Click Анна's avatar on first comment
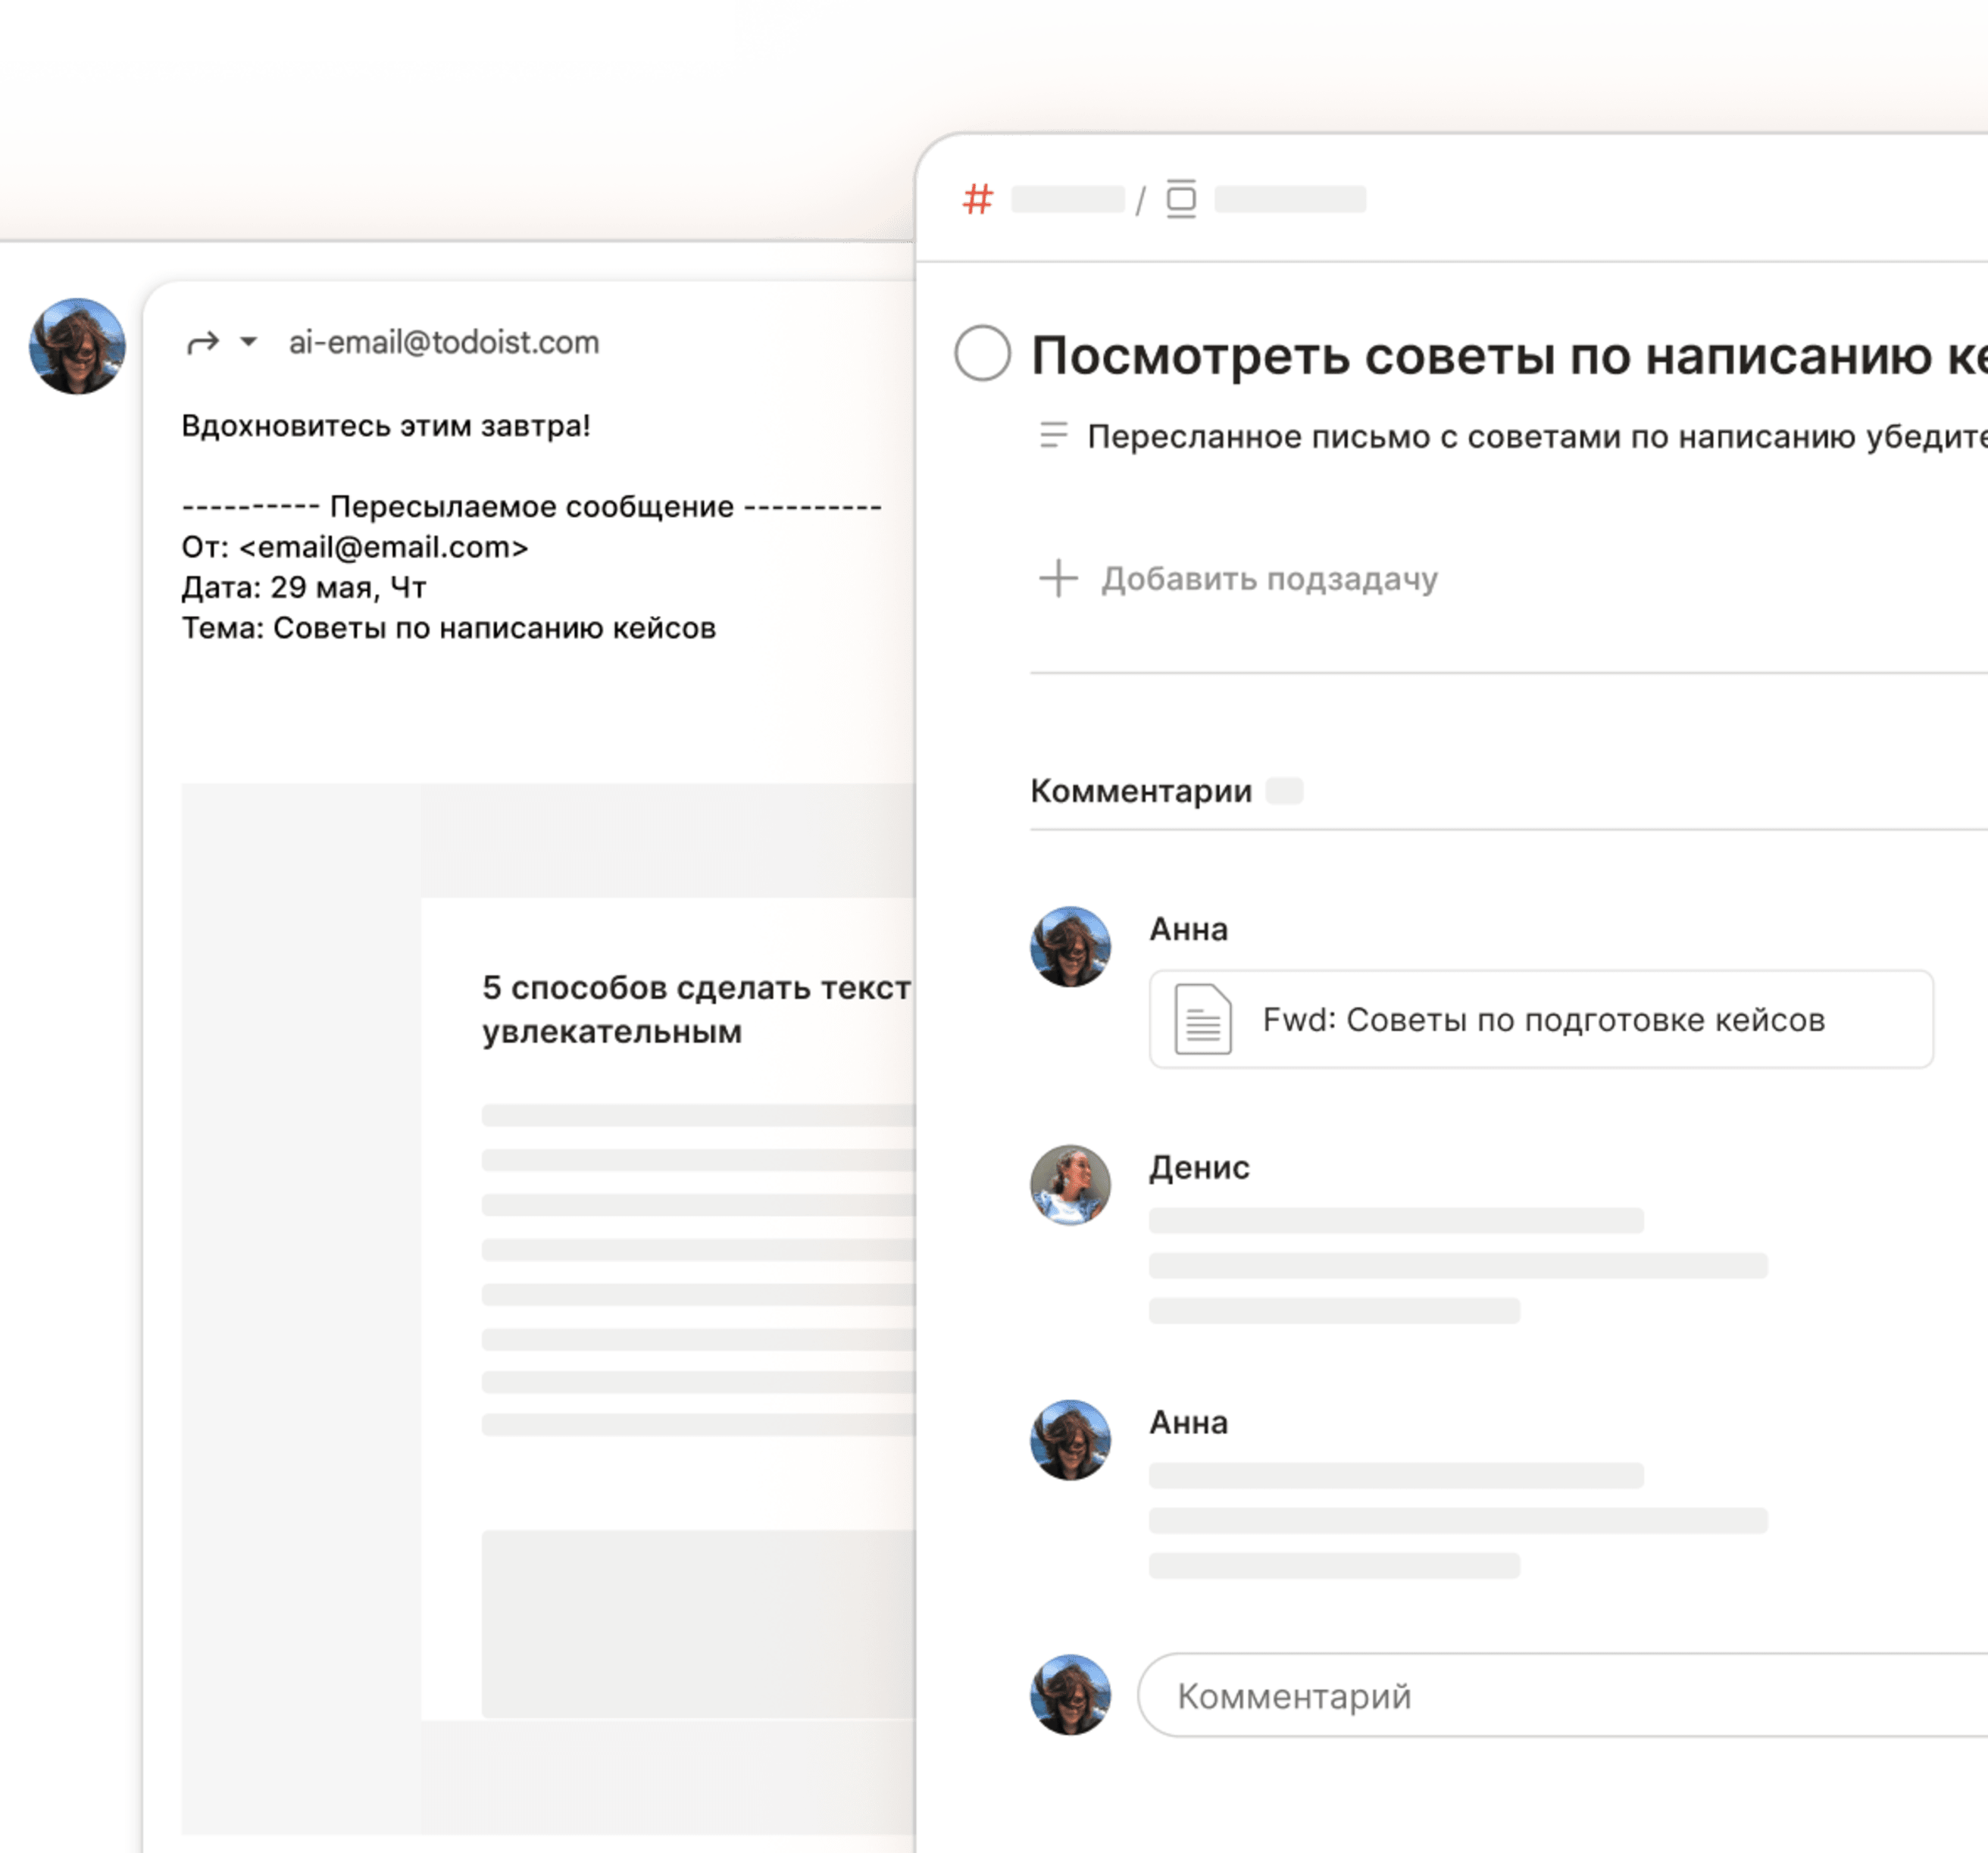The width and height of the screenshot is (1988, 1853). point(1070,946)
